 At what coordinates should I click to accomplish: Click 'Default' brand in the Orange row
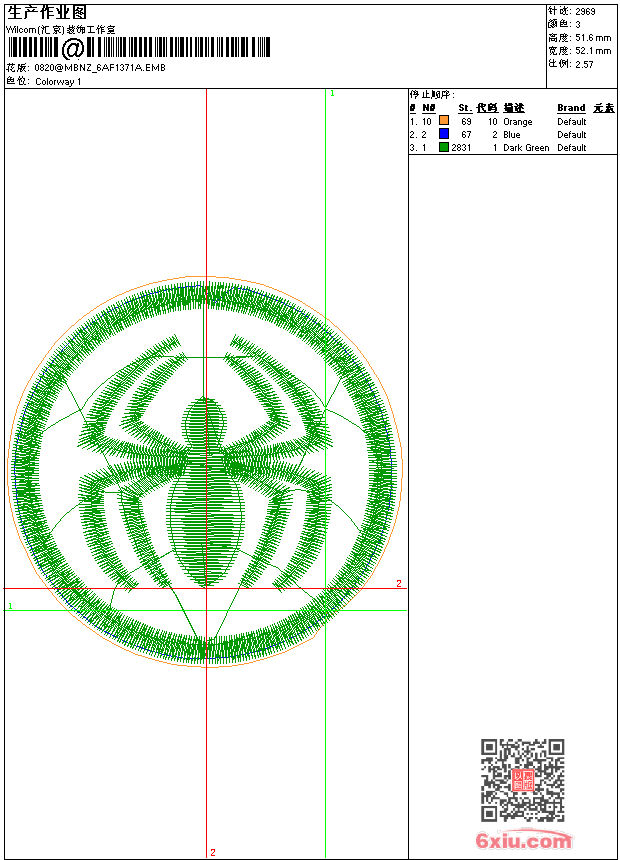(572, 121)
